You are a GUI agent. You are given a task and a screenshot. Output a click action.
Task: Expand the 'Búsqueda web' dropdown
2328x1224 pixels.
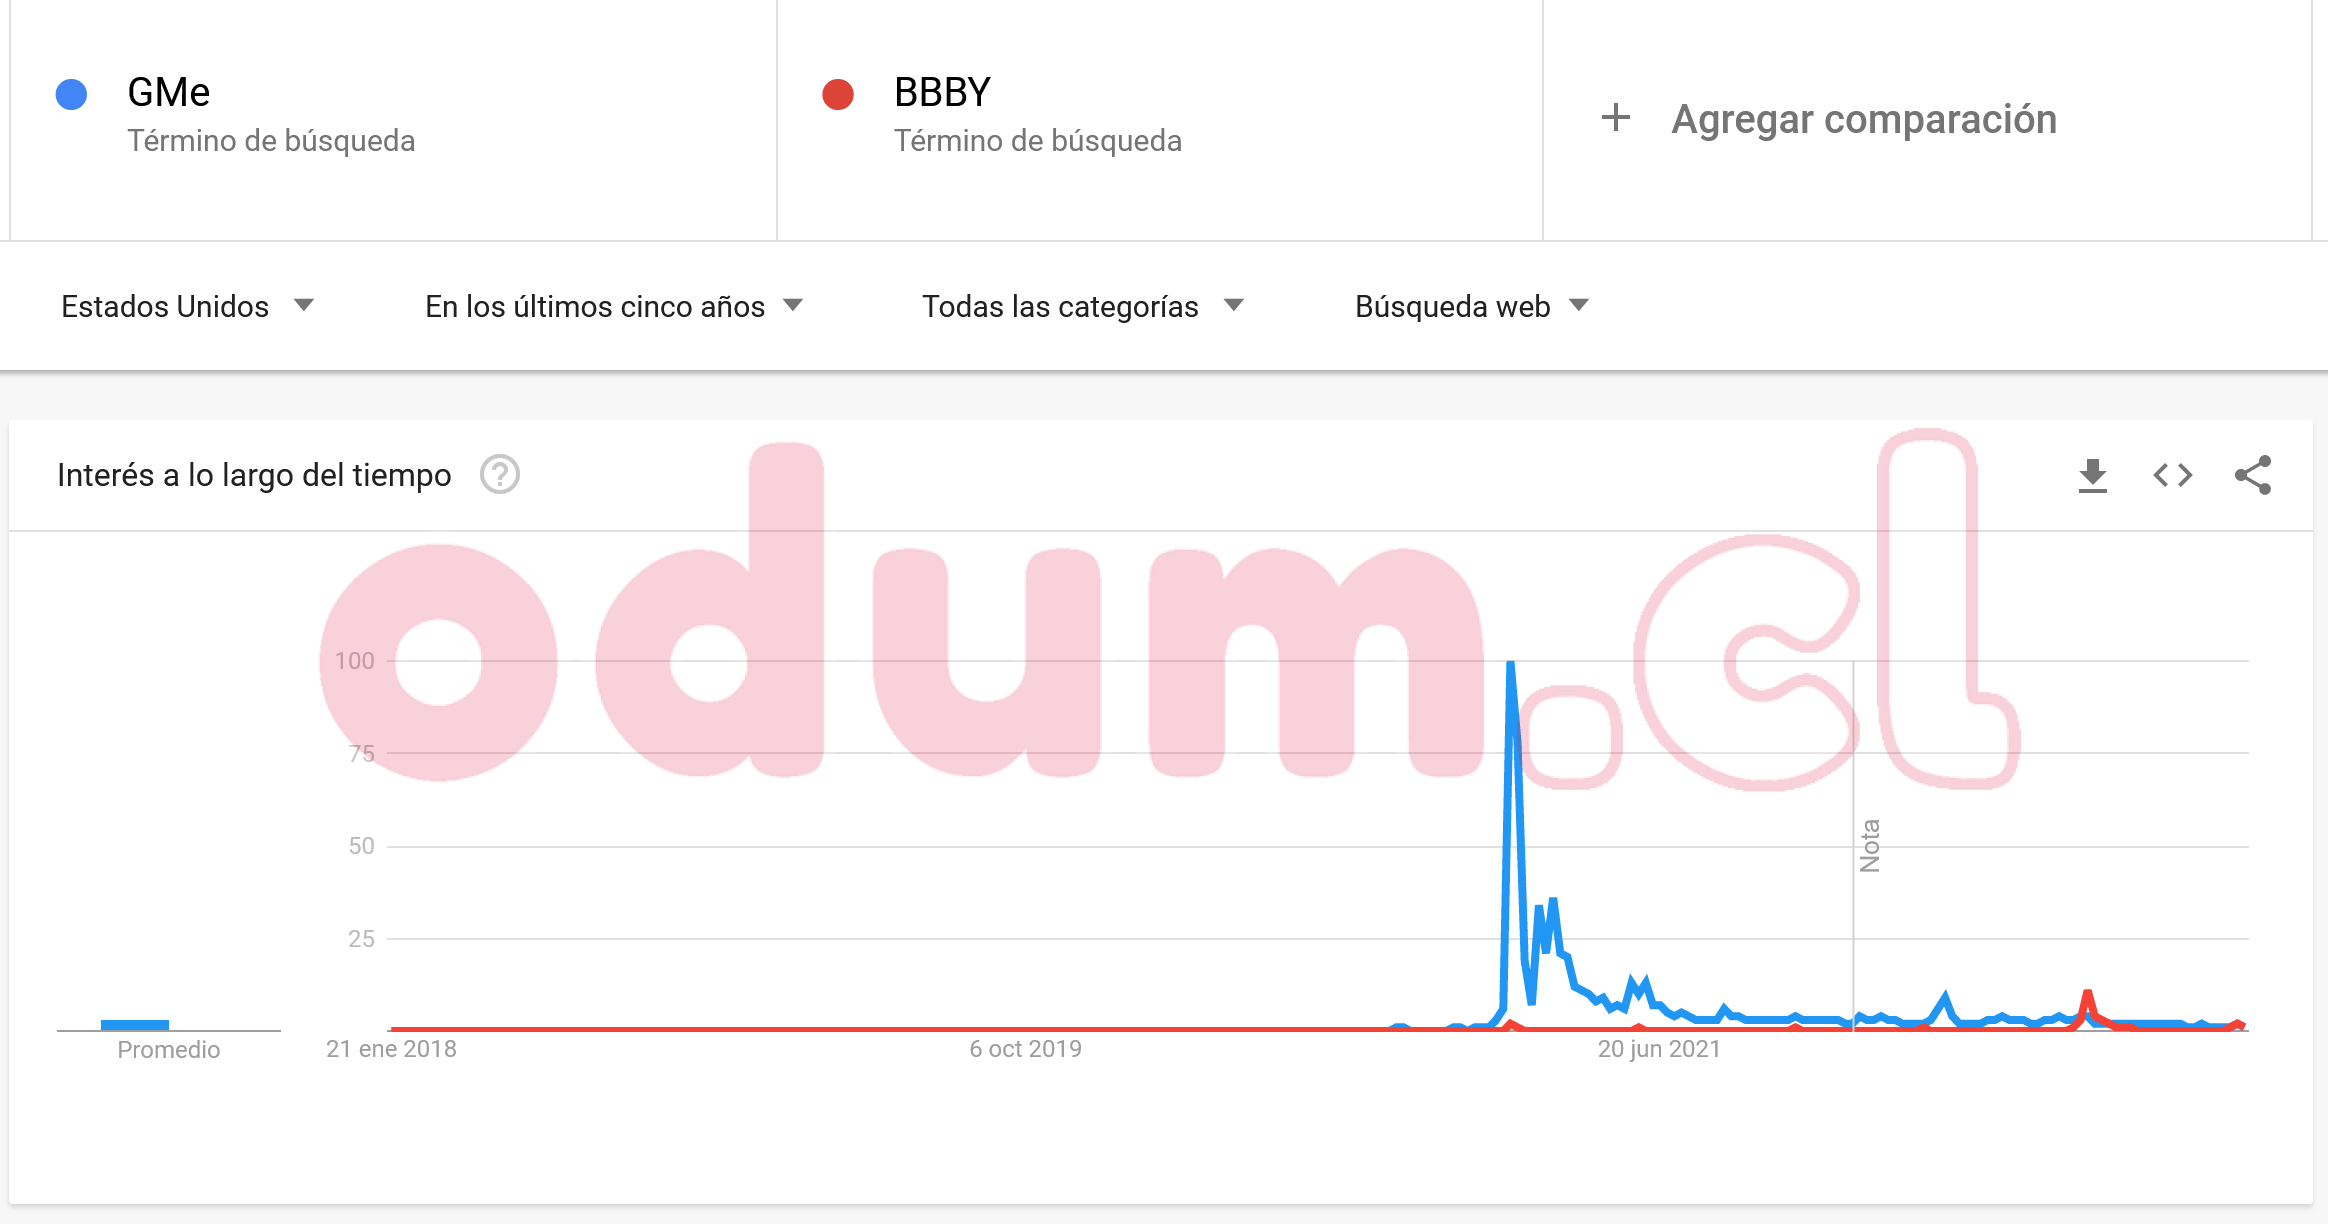click(1471, 306)
